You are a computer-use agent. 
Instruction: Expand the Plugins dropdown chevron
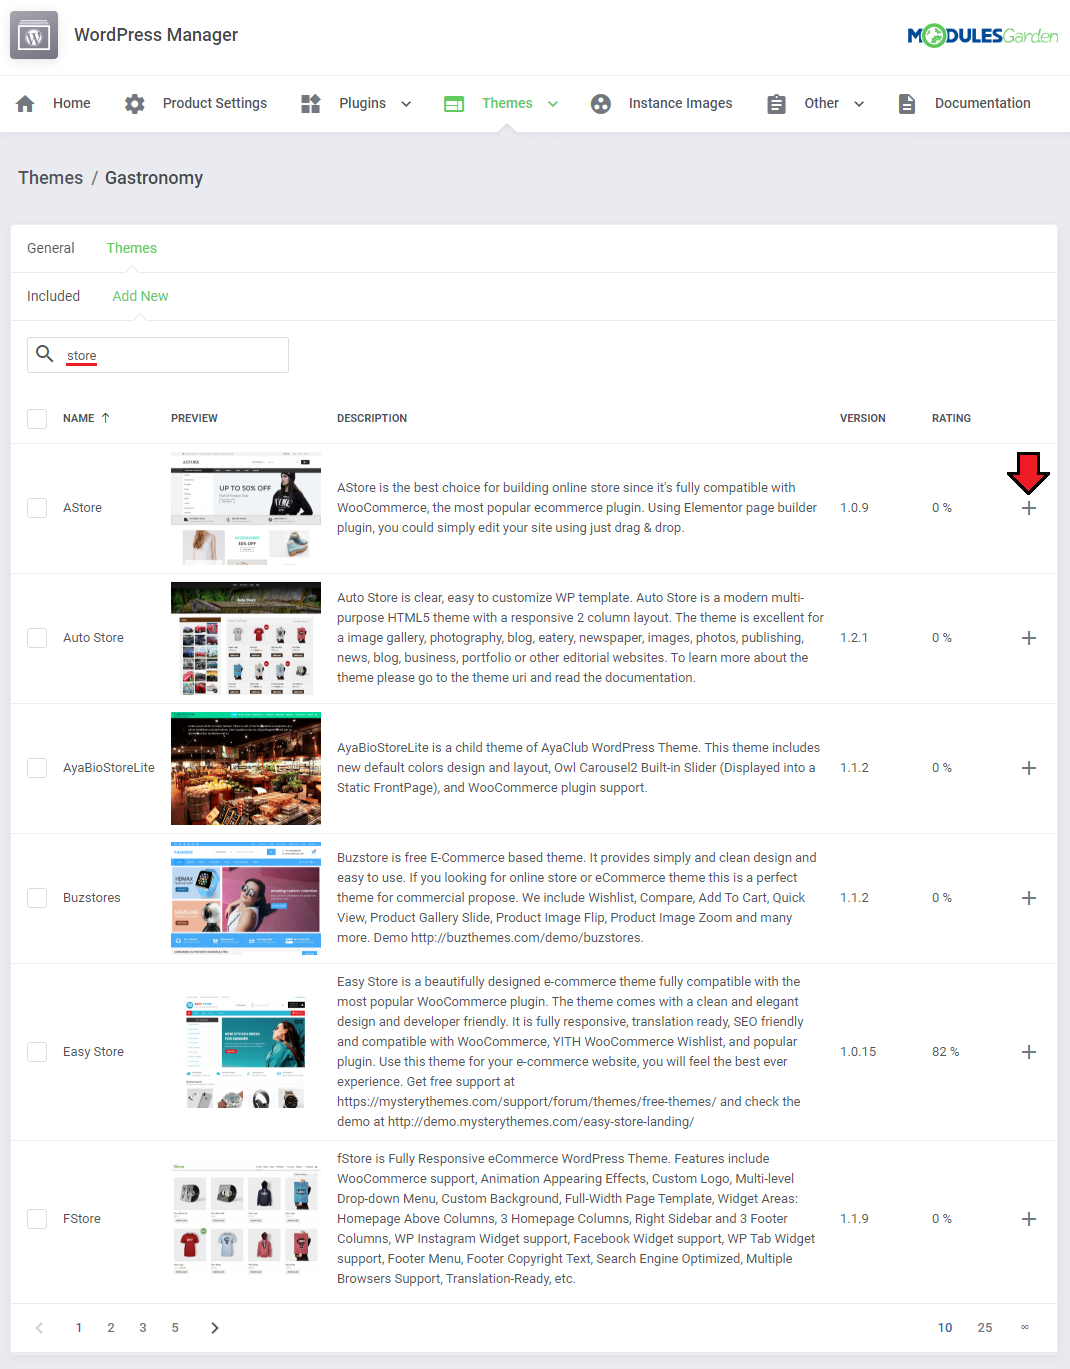click(406, 104)
